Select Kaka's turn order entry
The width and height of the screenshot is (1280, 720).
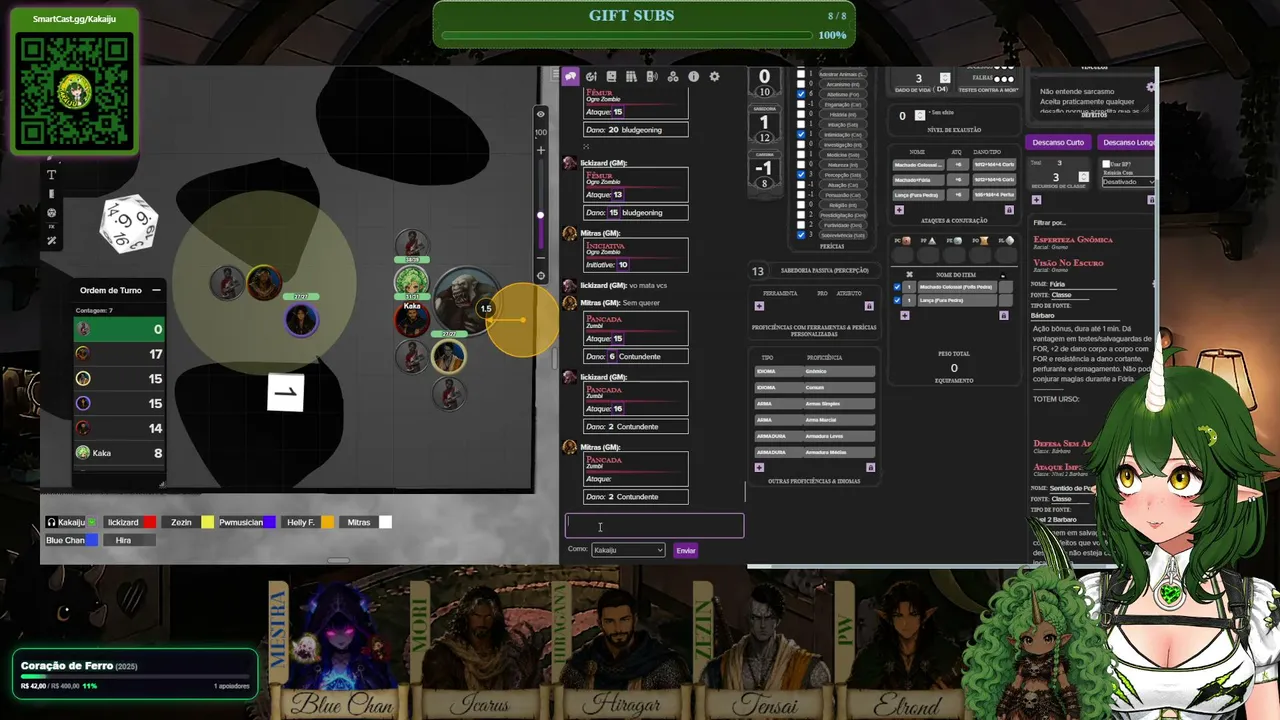click(119, 453)
